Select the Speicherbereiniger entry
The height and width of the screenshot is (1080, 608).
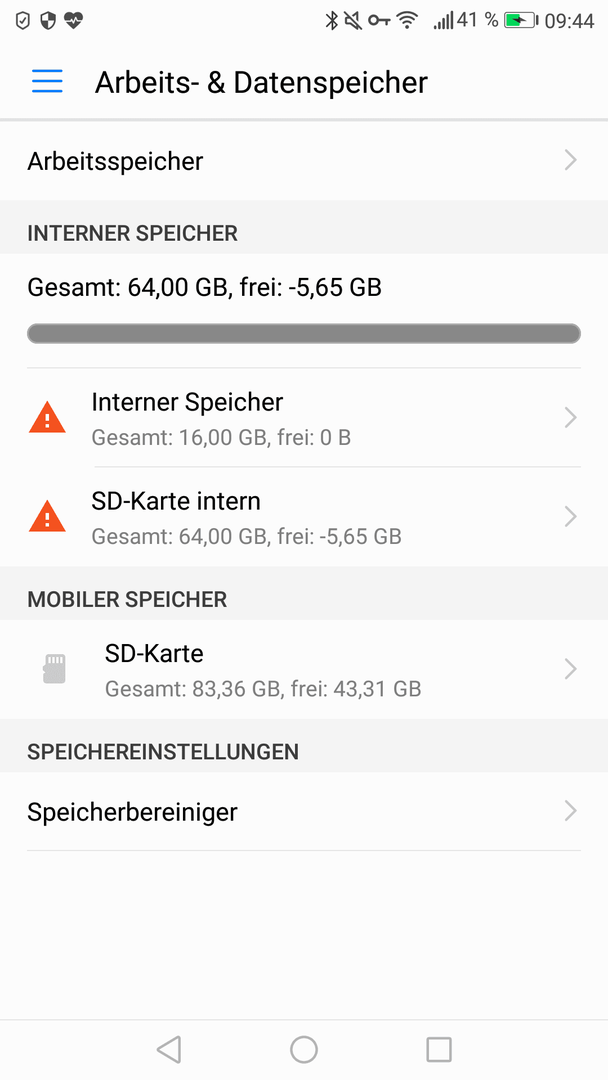[x=304, y=811]
